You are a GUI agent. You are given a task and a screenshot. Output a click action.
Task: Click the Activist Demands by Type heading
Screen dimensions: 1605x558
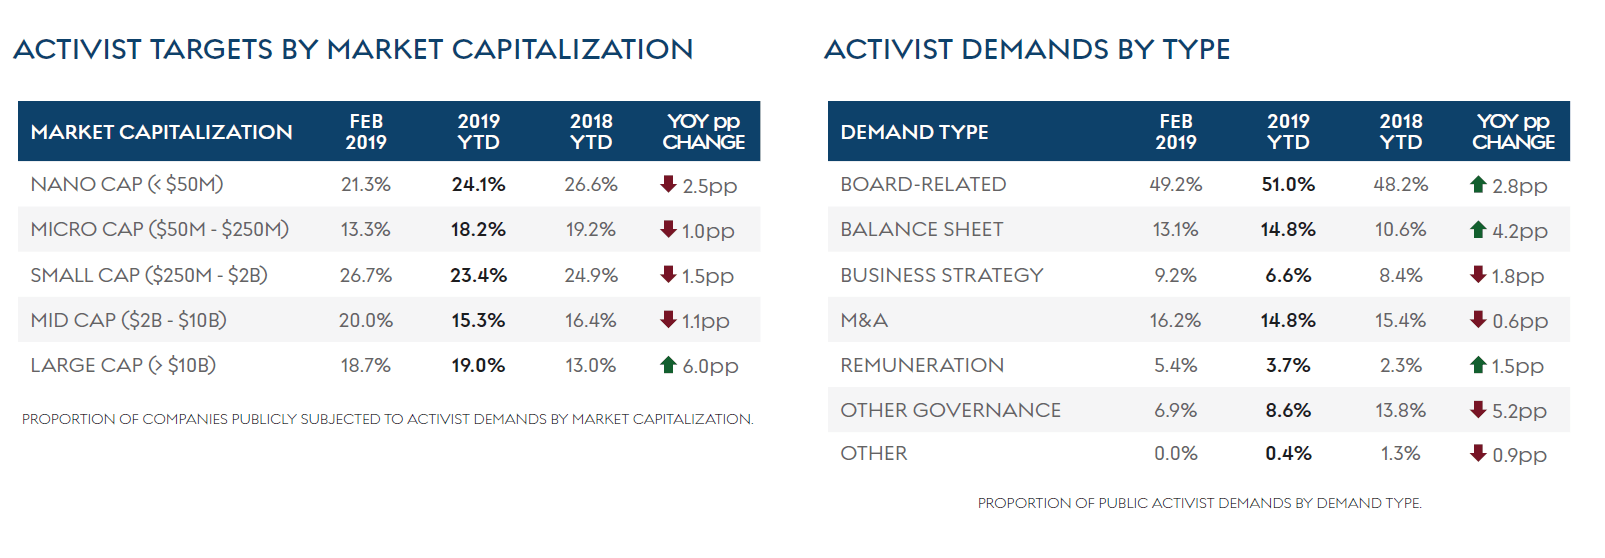1027,49
